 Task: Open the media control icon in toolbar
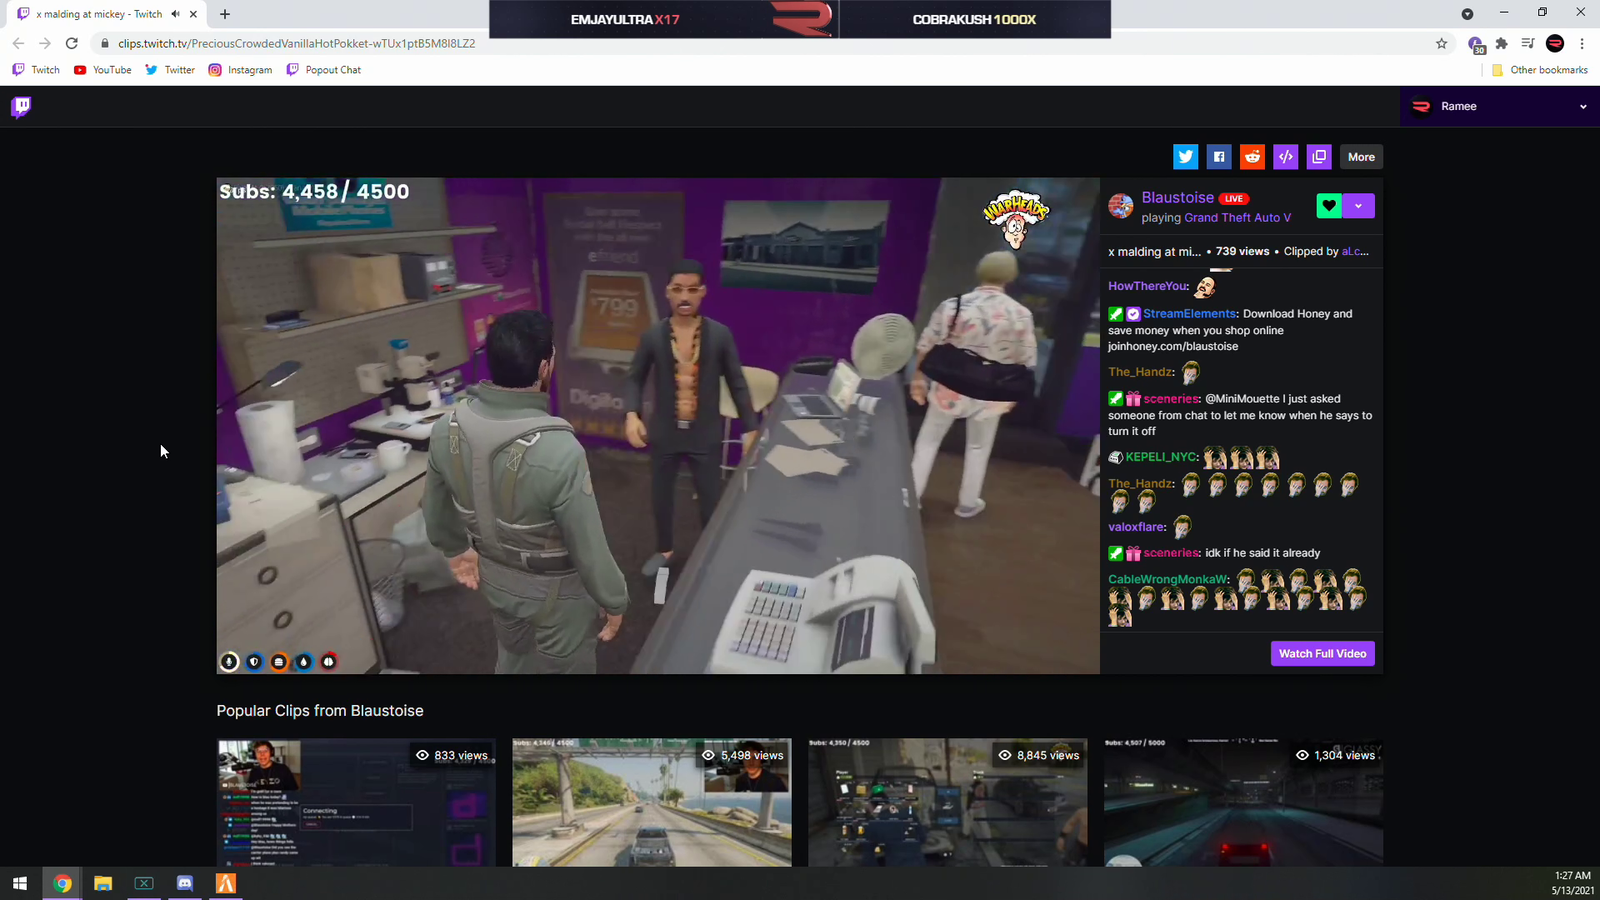1528,43
